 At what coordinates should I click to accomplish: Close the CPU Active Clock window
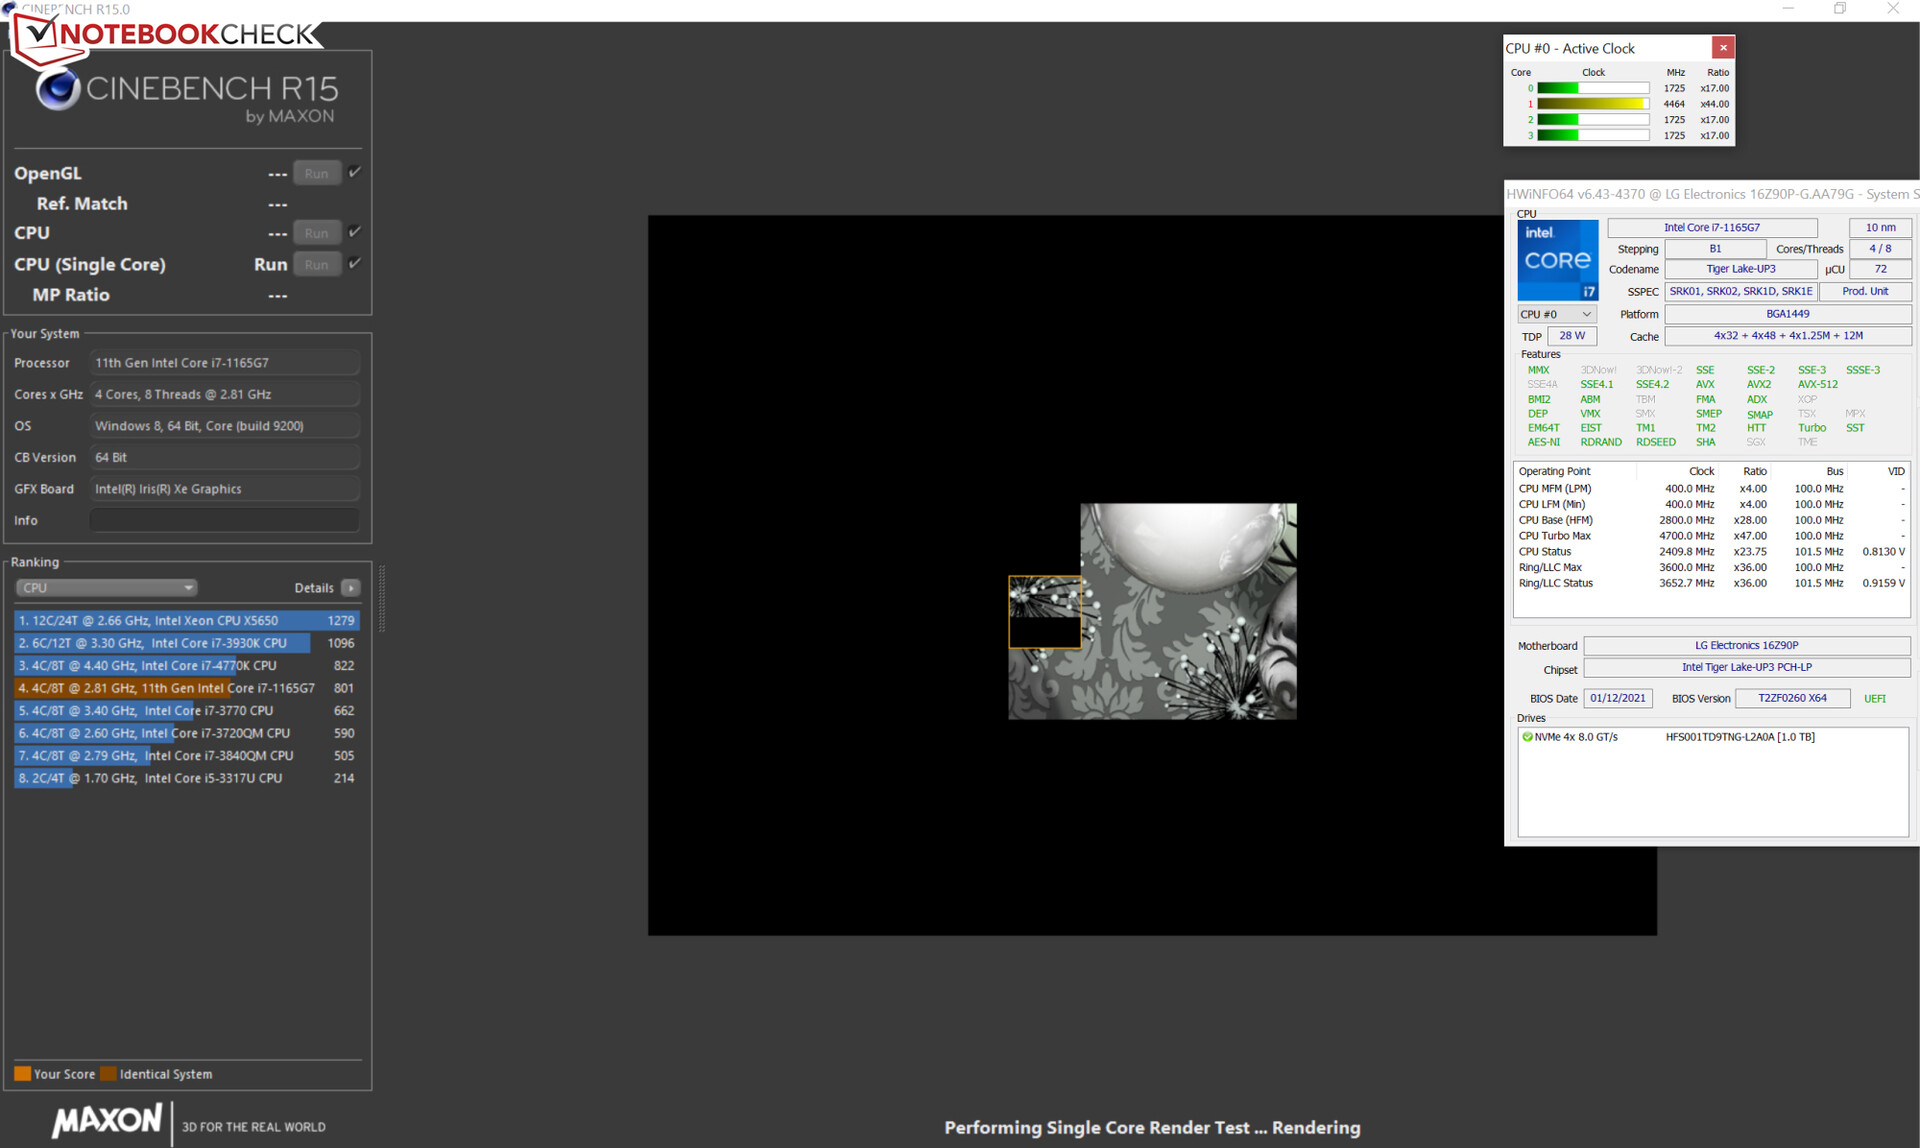click(1722, 48)
